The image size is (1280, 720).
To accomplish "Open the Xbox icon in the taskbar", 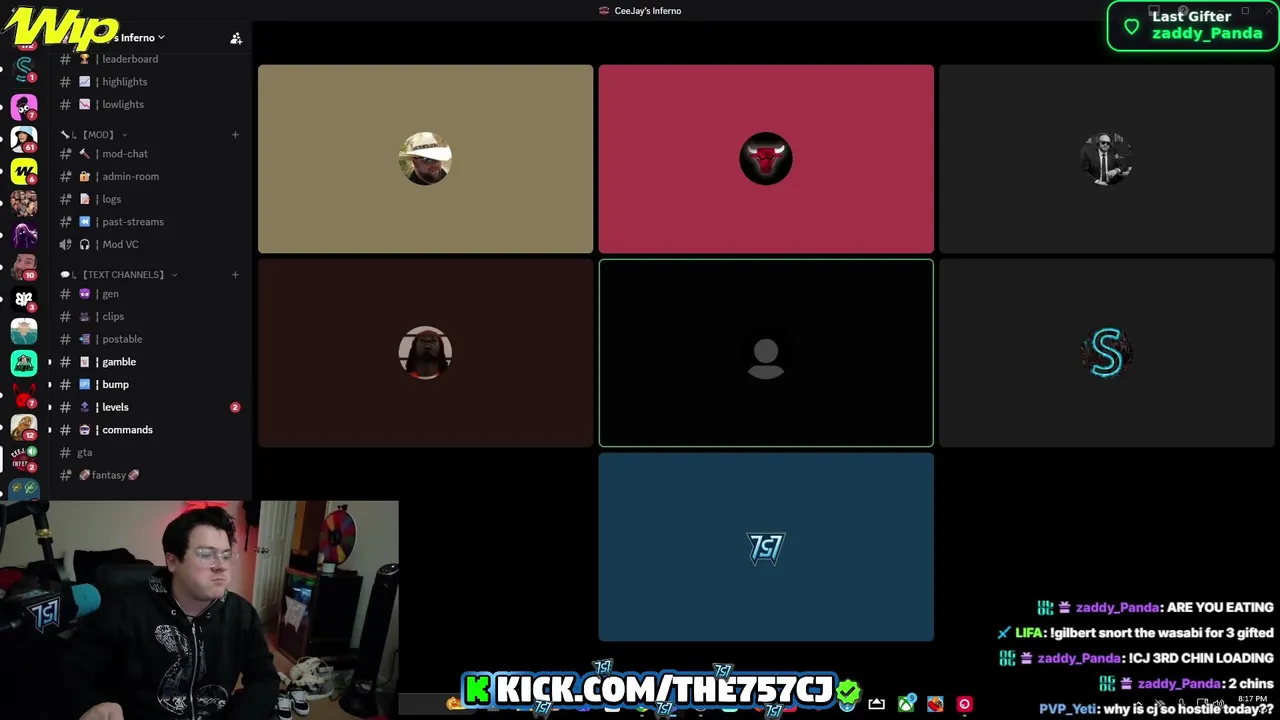I will coord(906,704).
